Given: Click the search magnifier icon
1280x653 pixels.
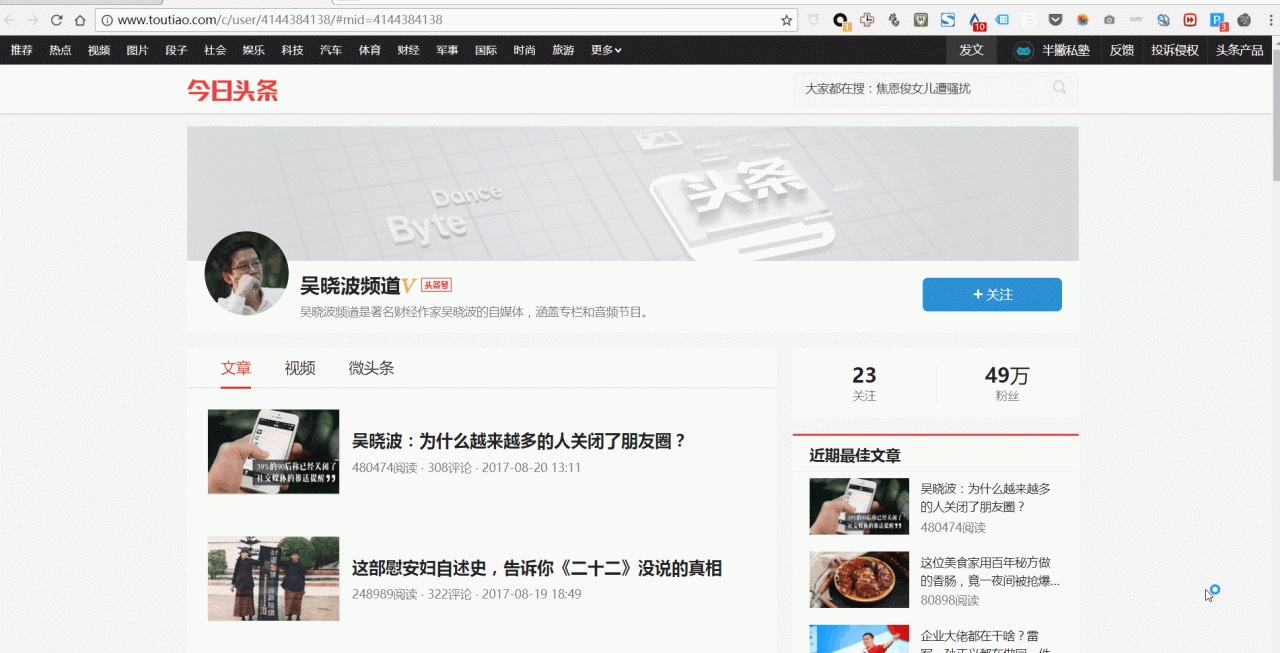Looking at the screenshot, I should (1059, 88).
